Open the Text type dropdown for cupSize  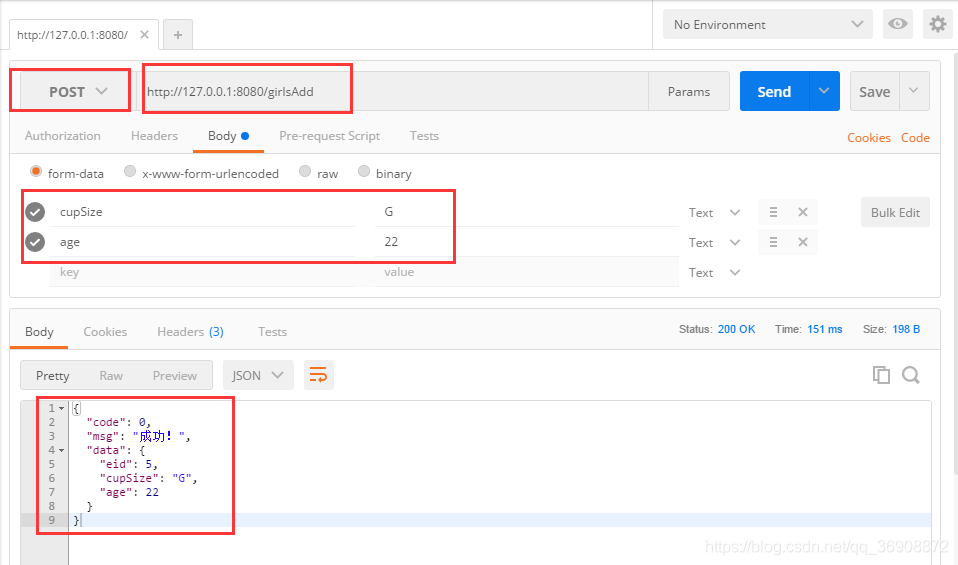(x=714, y=213)
